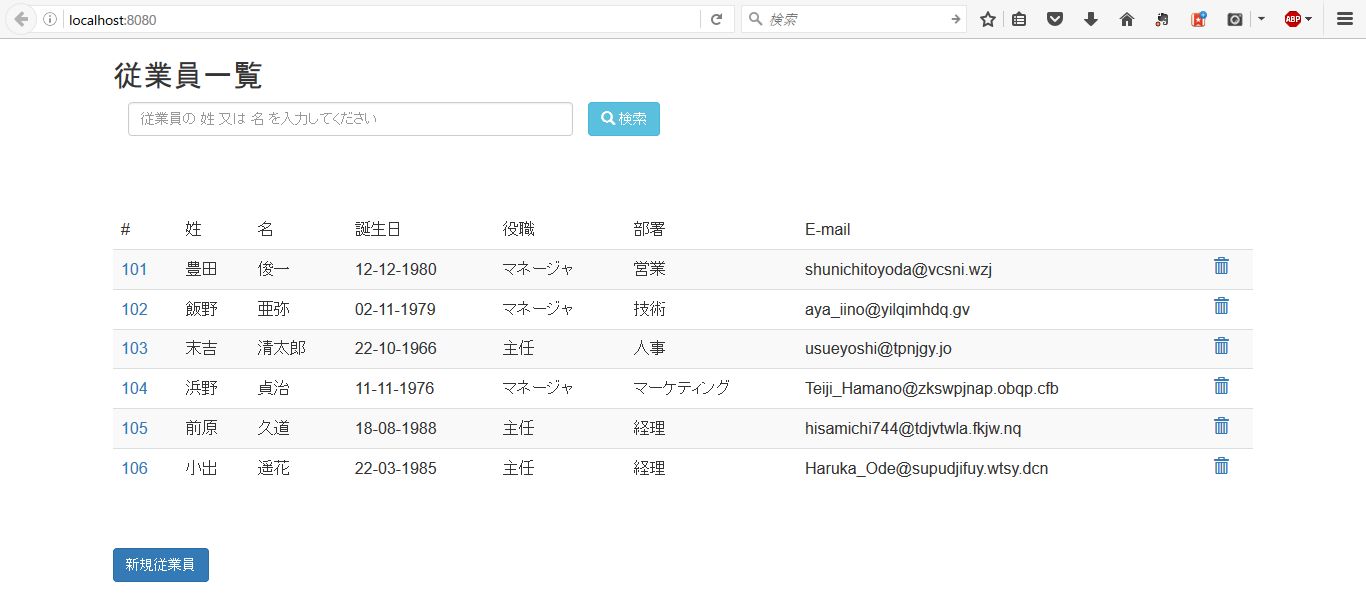Delete employee 103 with trash icon
The height and width of the screenshot is (605, 1366).
click(x=1221, y=346)
